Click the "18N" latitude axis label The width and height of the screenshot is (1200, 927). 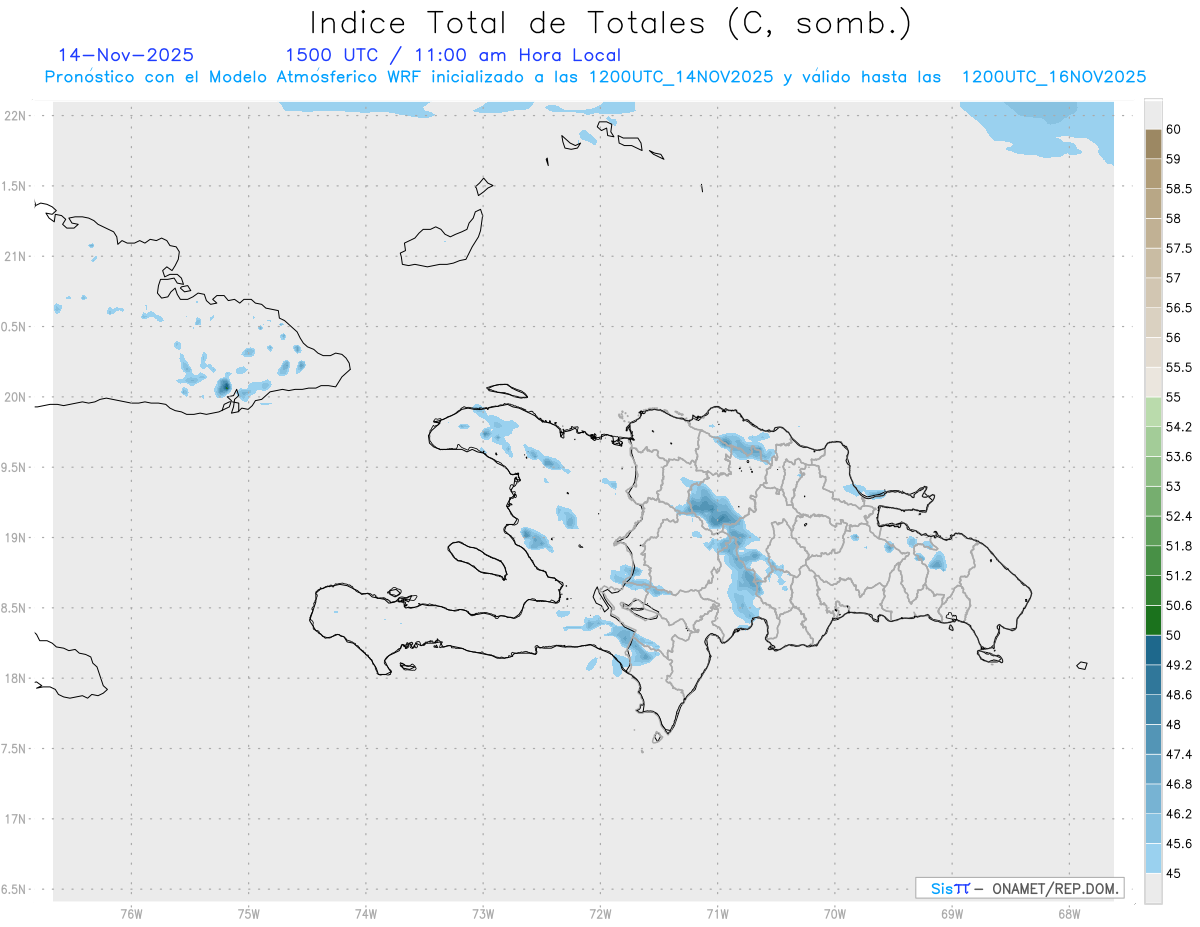pos(15,678)
